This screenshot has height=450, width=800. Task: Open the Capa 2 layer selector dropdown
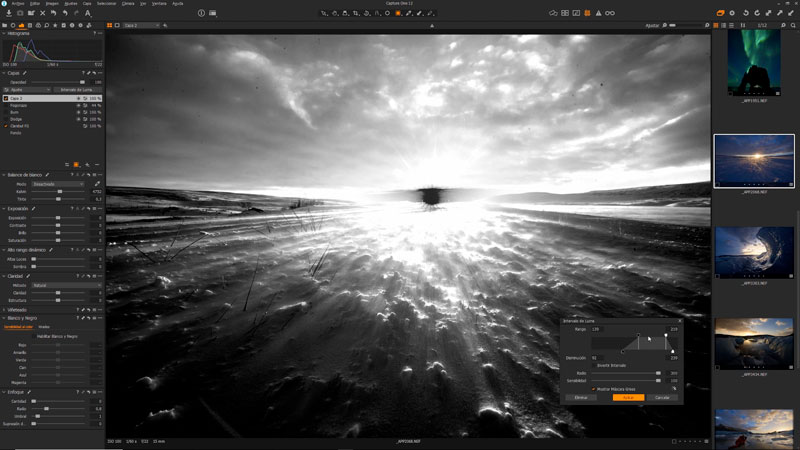point(140,24)
